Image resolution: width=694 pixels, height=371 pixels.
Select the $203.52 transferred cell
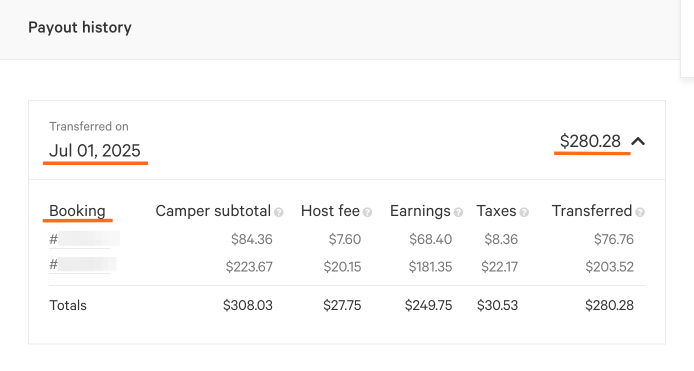click(609, 267)
